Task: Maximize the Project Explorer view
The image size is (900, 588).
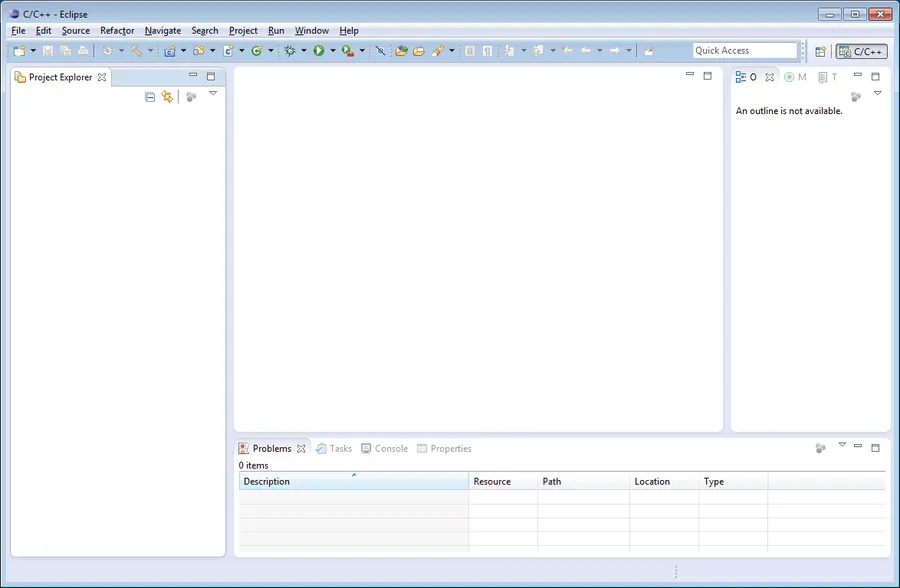Action: click(211, 76)
